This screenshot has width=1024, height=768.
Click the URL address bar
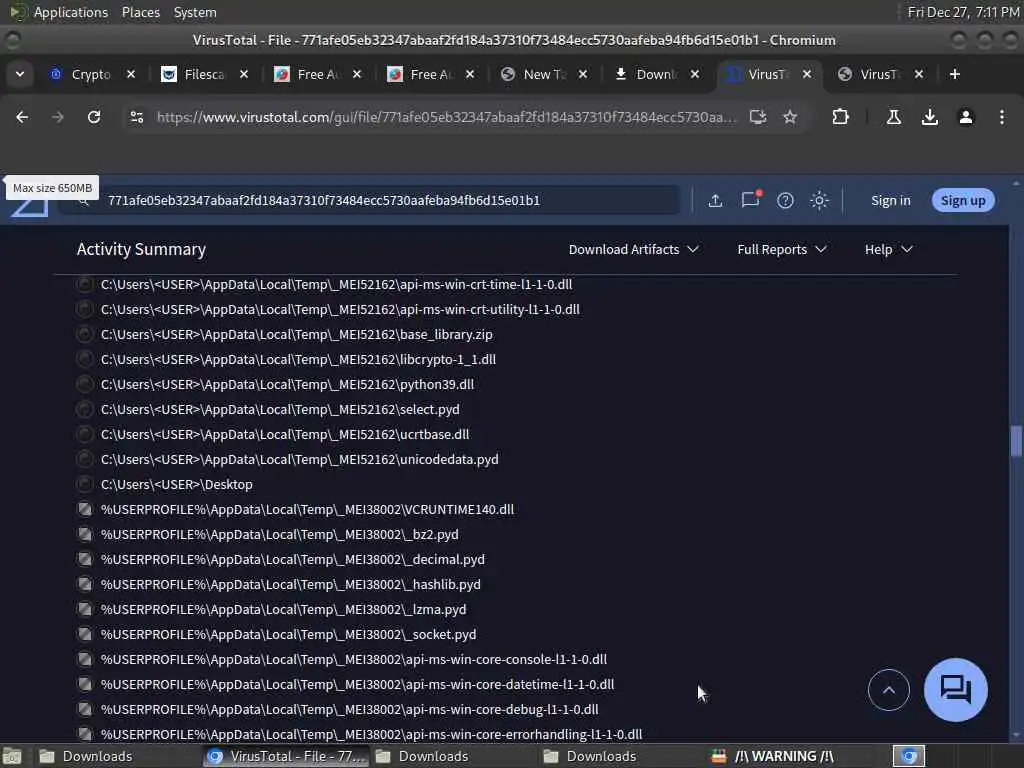pos(446,117)
